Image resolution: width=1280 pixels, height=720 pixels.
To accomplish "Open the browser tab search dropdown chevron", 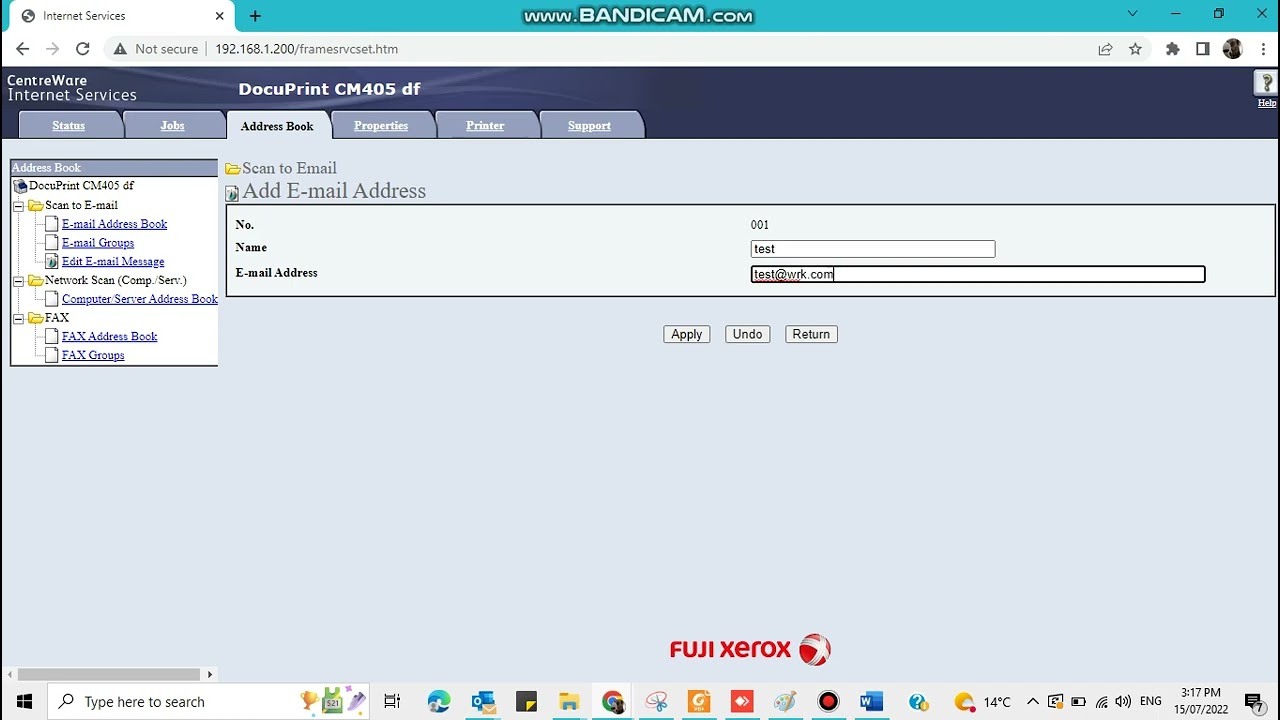I will coord(1132,14).
